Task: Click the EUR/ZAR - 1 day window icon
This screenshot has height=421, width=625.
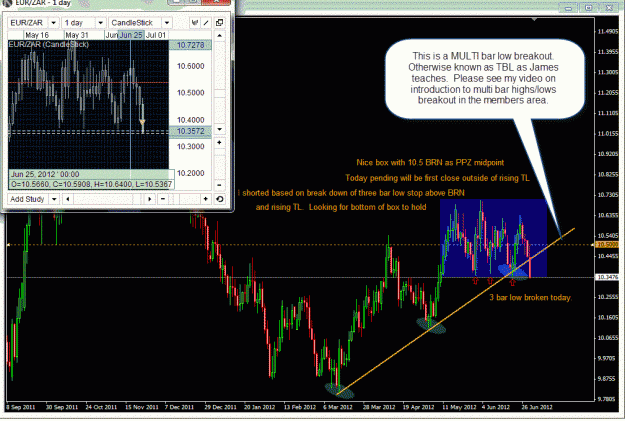Action: pyautogui.click(x=7, y=3)
